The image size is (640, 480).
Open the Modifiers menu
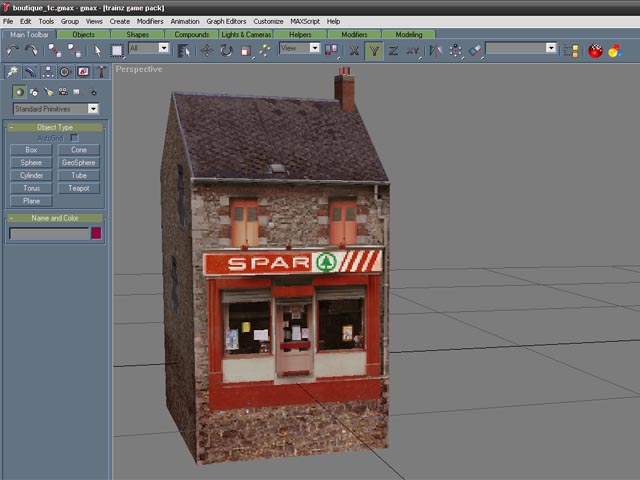point(150,21)
